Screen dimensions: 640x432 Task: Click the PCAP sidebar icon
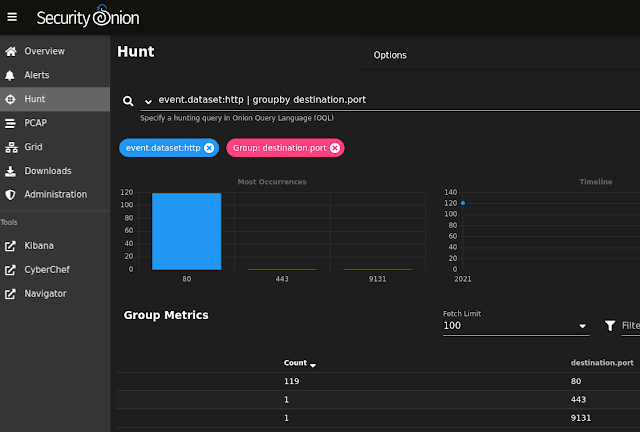(10, 123)
